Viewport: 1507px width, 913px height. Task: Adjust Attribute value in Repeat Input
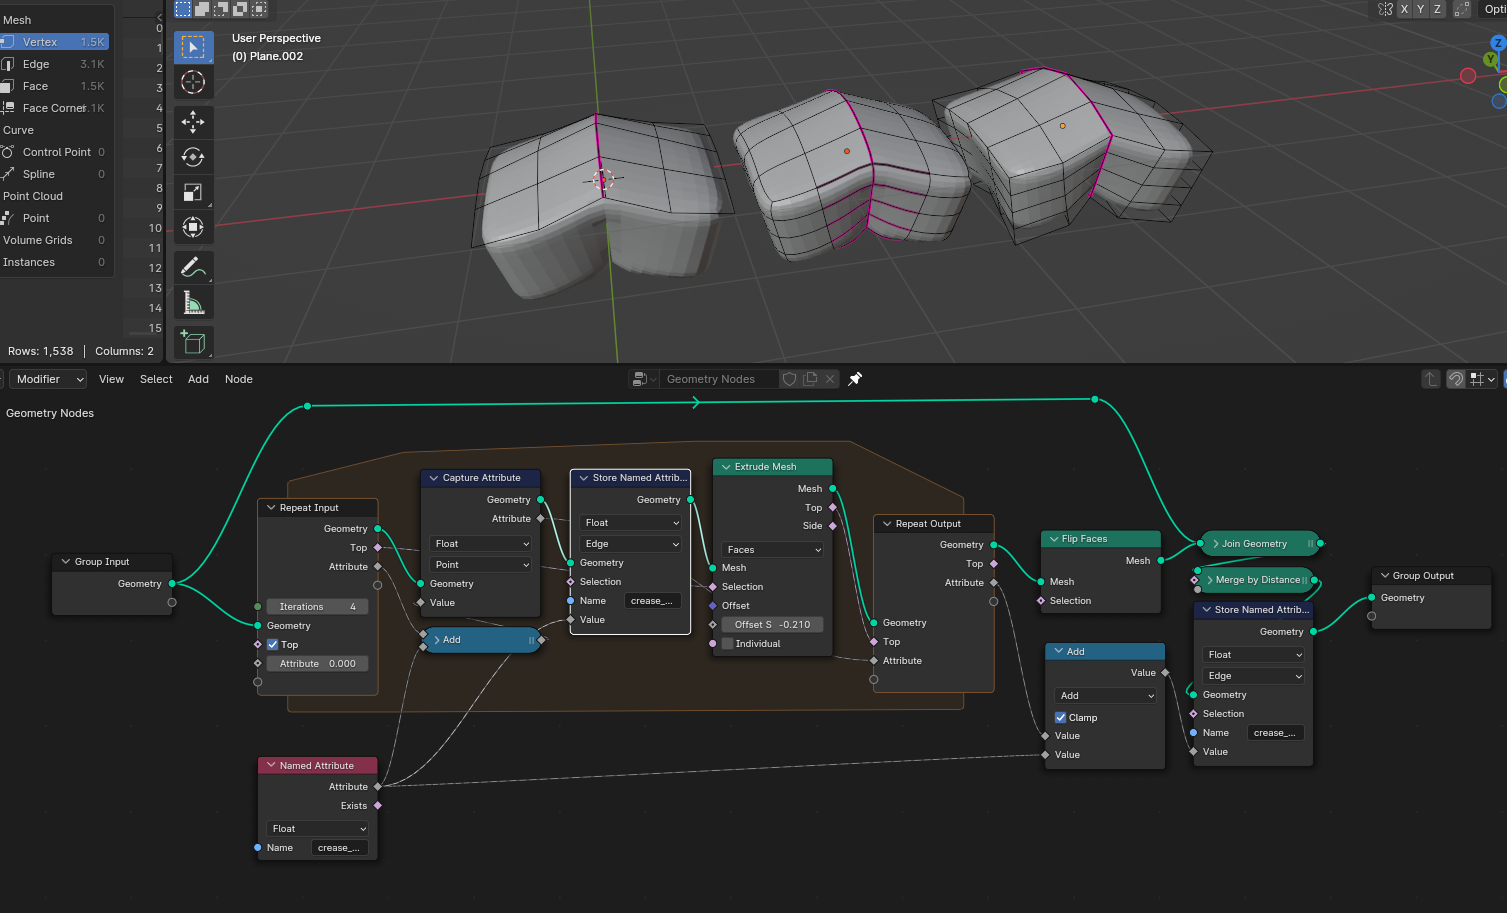pyautogui.click(x=318, y=664)
